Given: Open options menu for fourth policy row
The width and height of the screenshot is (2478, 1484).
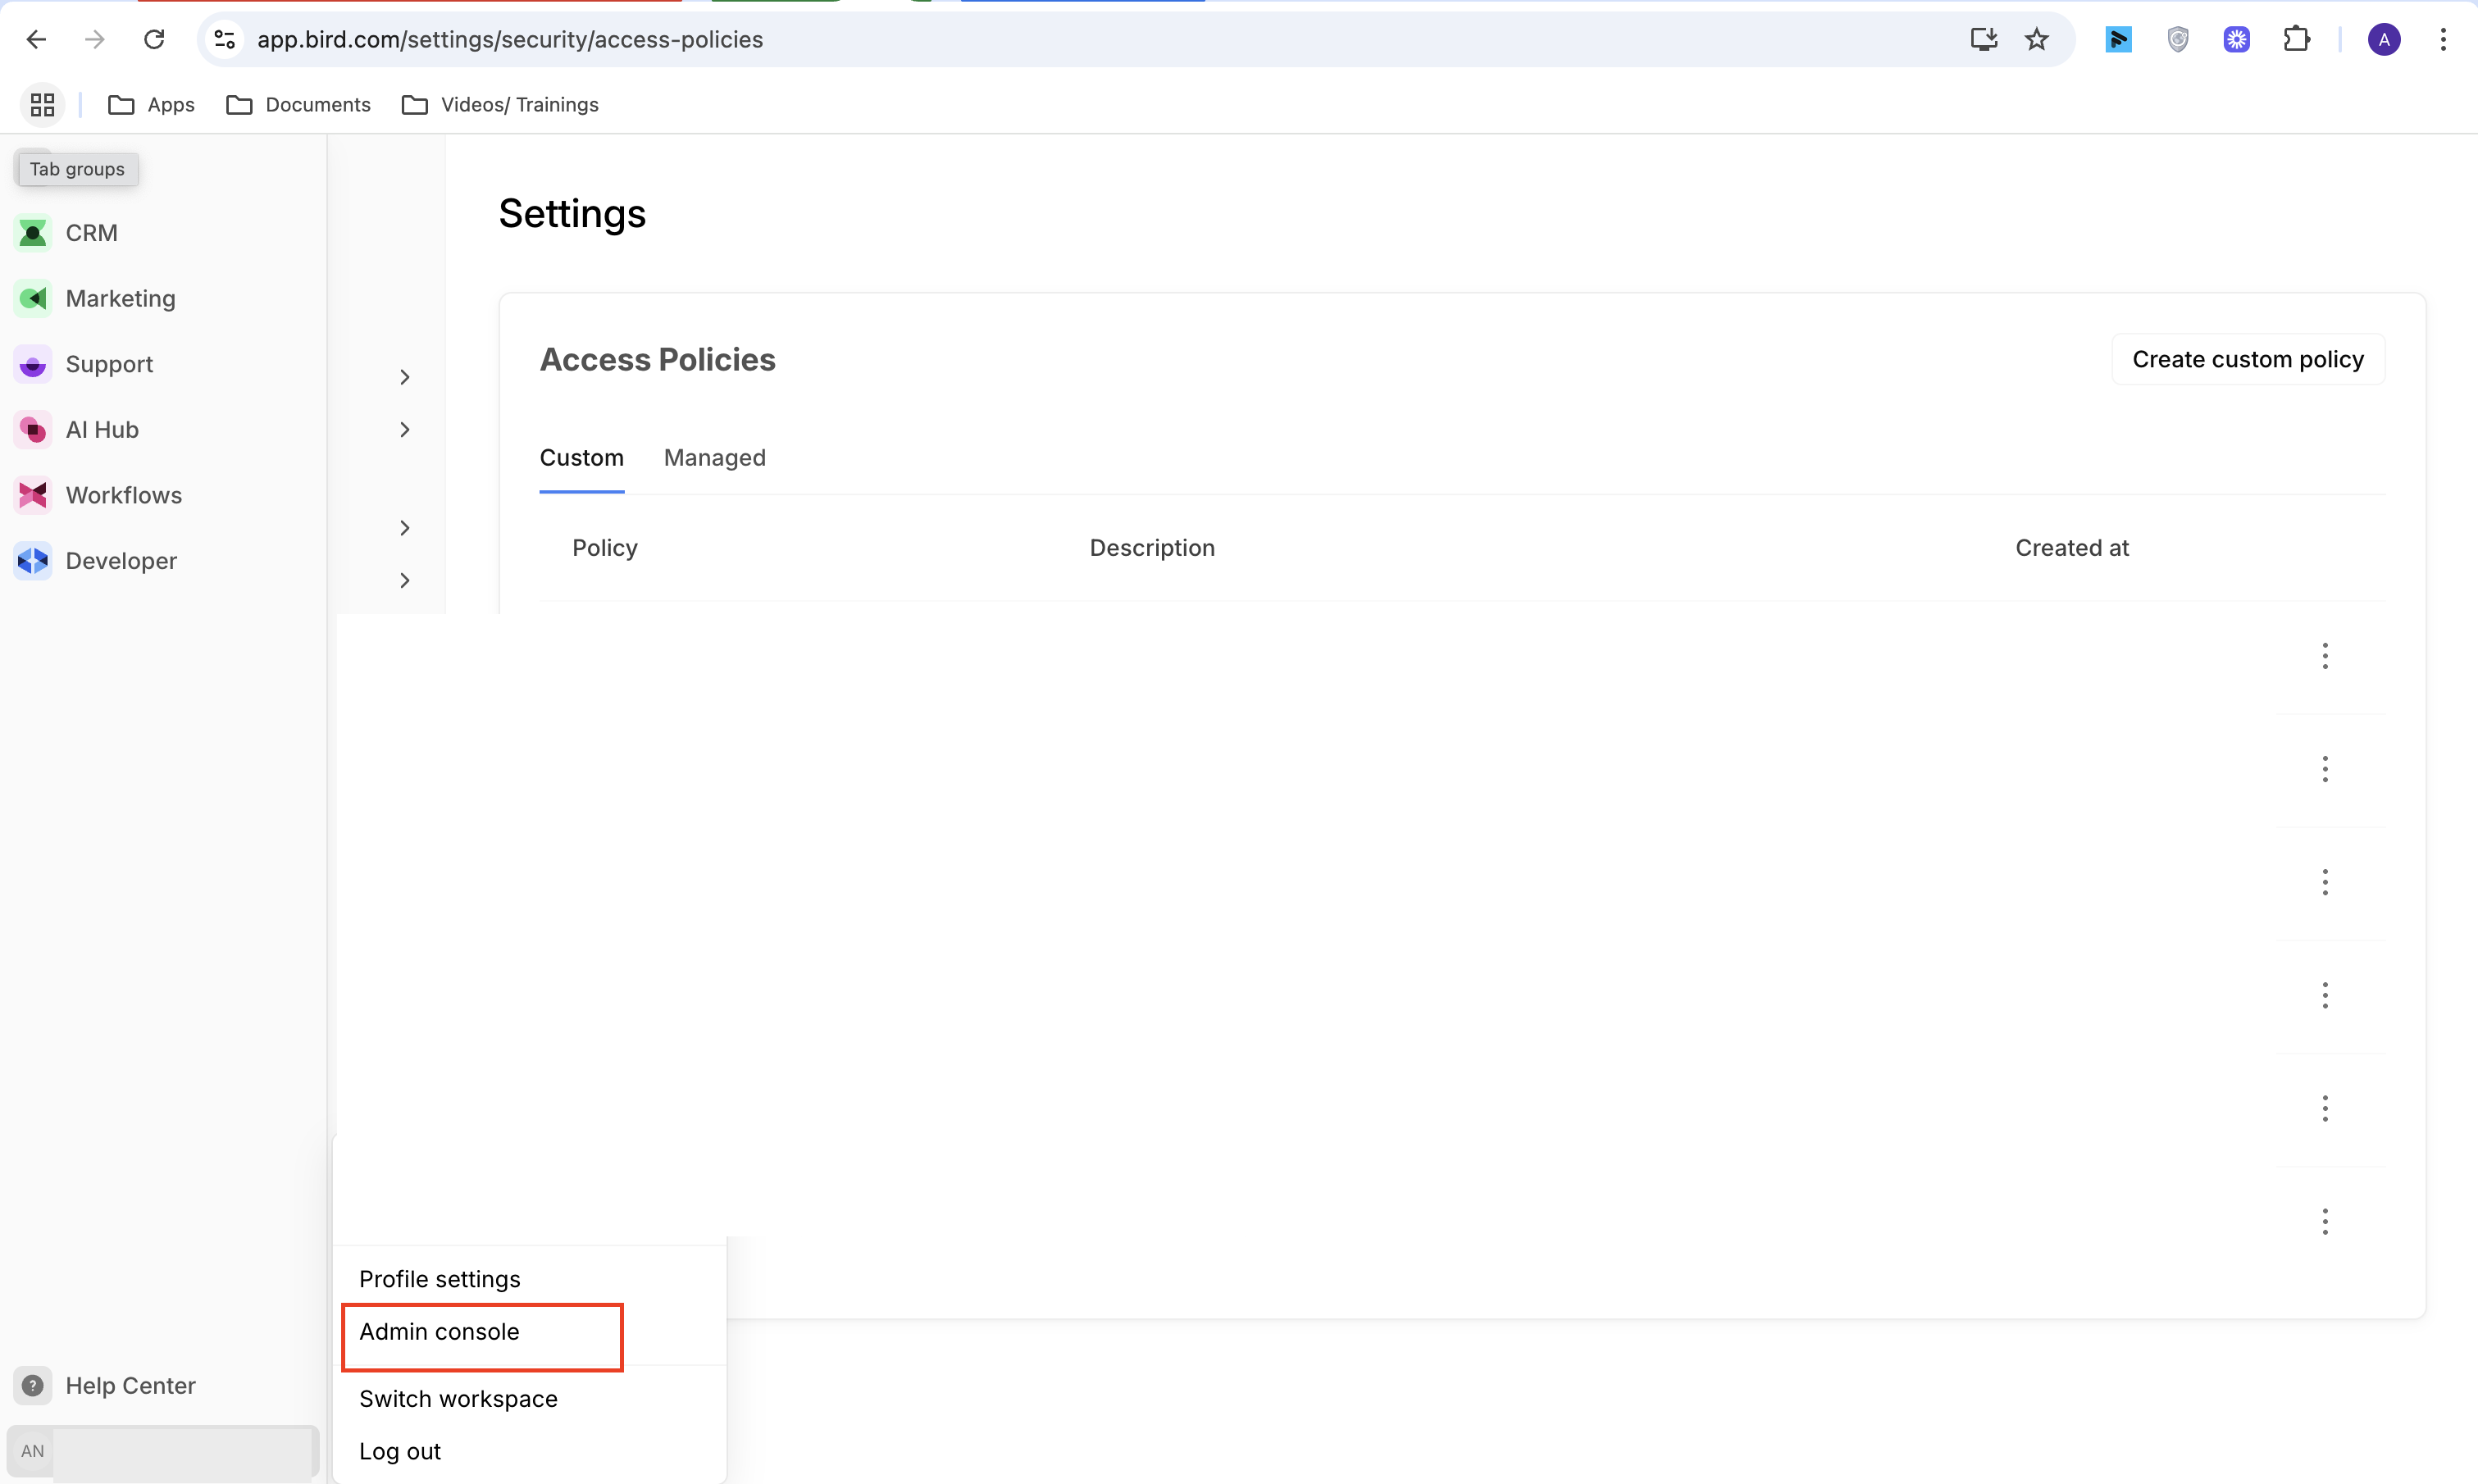Looking at the screenshot, I should [2325, 996].
